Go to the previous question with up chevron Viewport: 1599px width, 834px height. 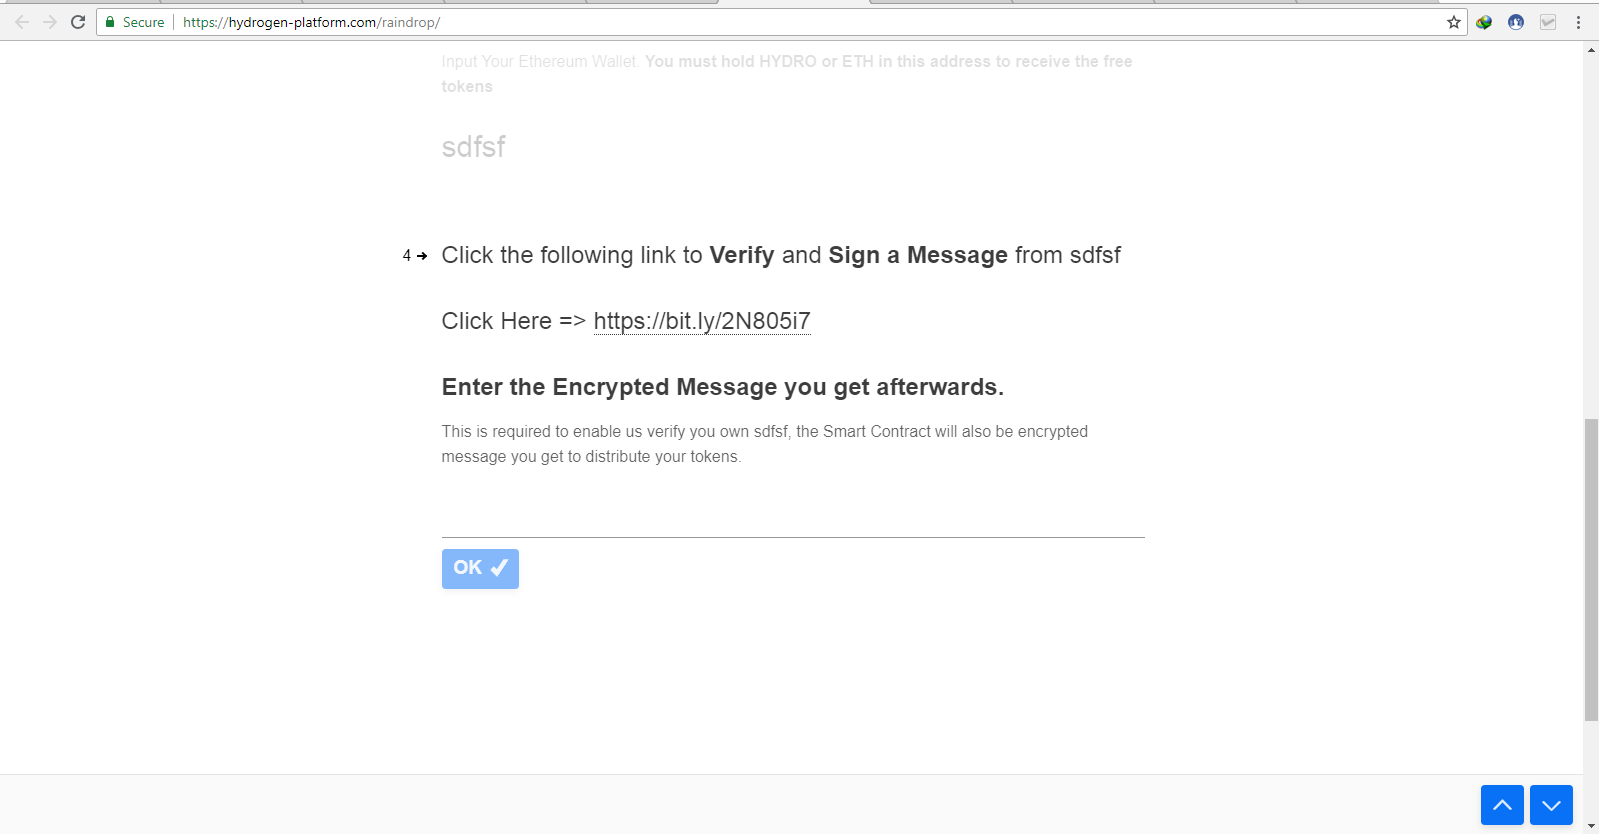[x=1502, y=805]
